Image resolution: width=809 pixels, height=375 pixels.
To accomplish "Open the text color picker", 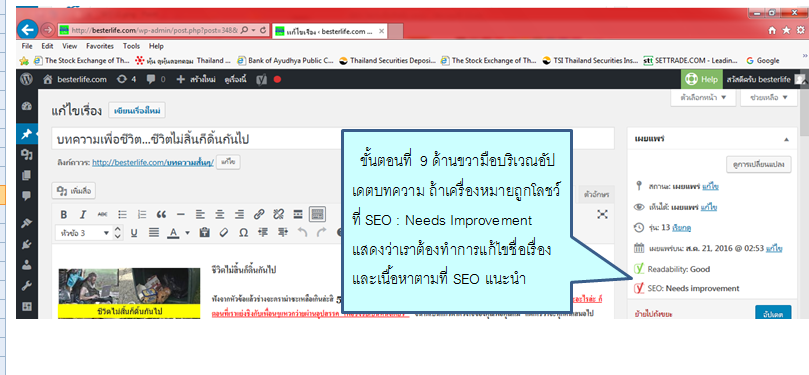I will (173, 233).
